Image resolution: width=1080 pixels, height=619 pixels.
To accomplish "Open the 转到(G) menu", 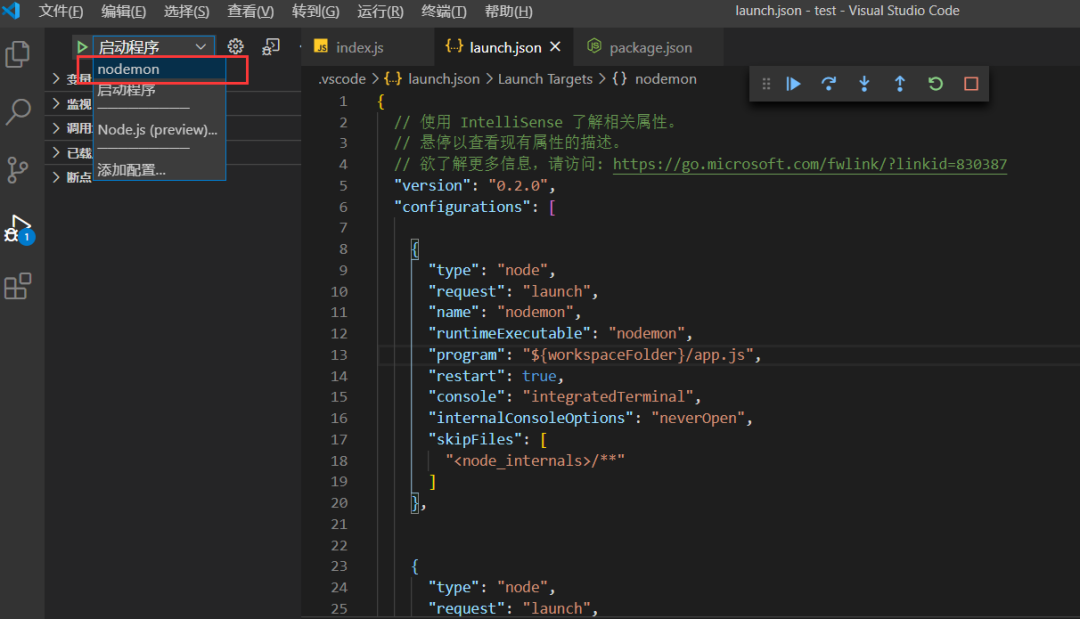I will pyautogui.click(x=315, y=11).
